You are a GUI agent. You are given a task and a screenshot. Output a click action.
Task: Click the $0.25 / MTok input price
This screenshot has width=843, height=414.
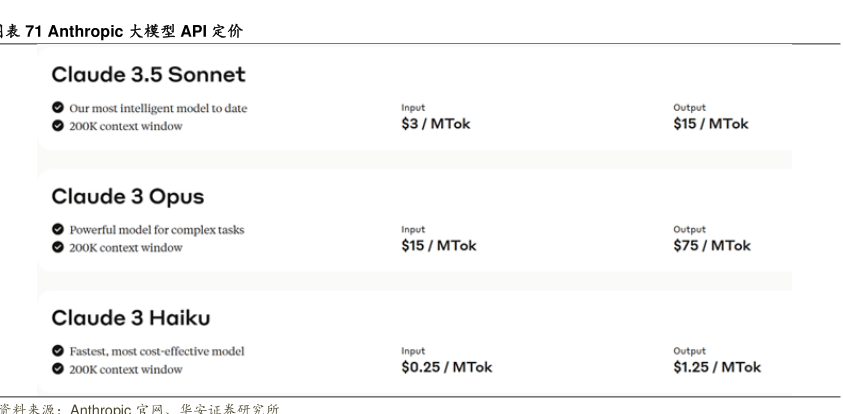pos(447,367)
